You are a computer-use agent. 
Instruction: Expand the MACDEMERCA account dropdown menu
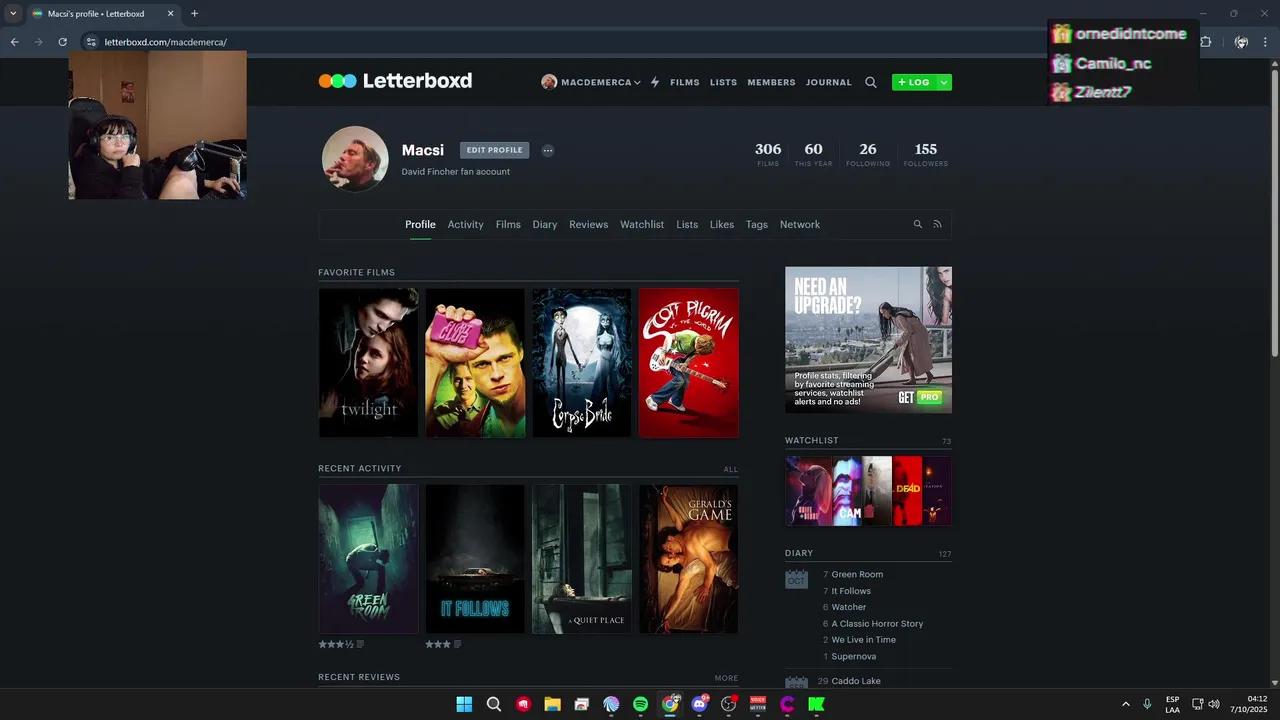tap(591, 82)
